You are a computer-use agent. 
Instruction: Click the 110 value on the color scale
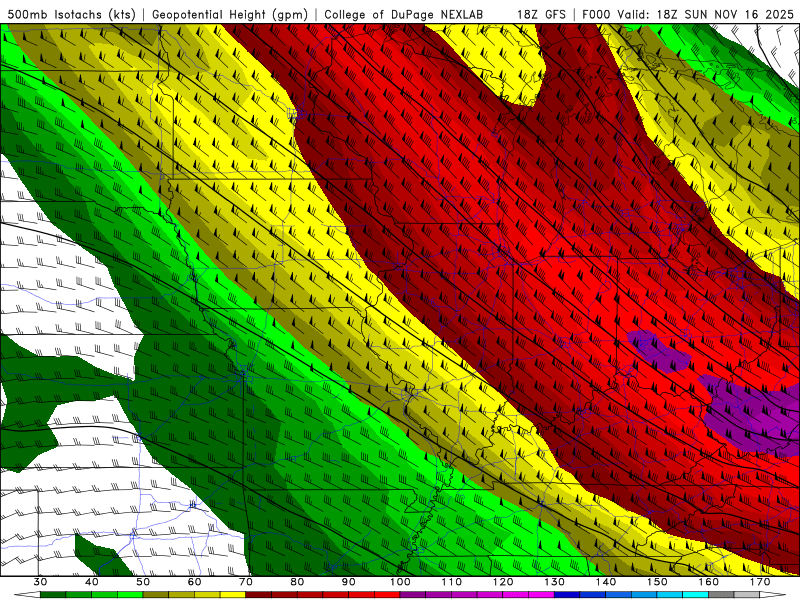452,582
